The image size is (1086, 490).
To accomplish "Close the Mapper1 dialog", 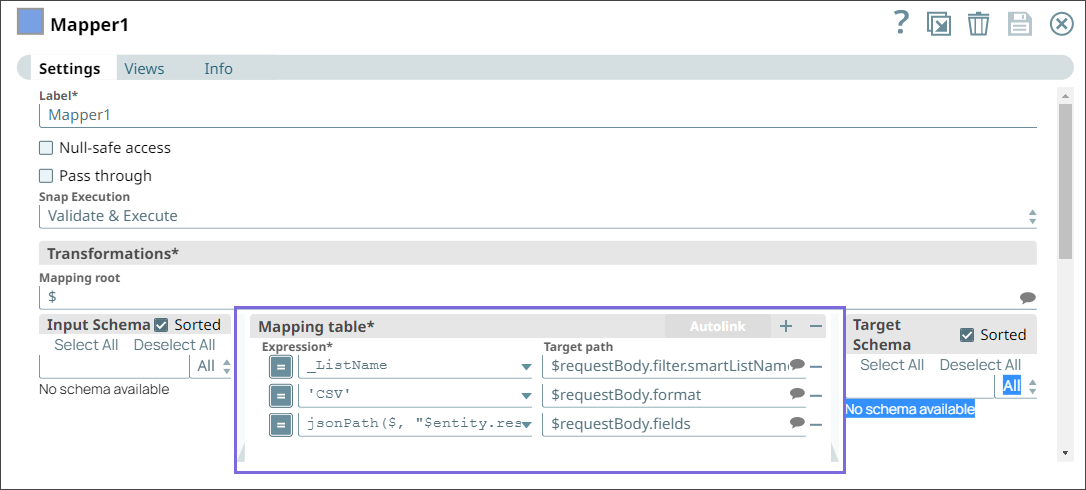I will click(1061, 24).
